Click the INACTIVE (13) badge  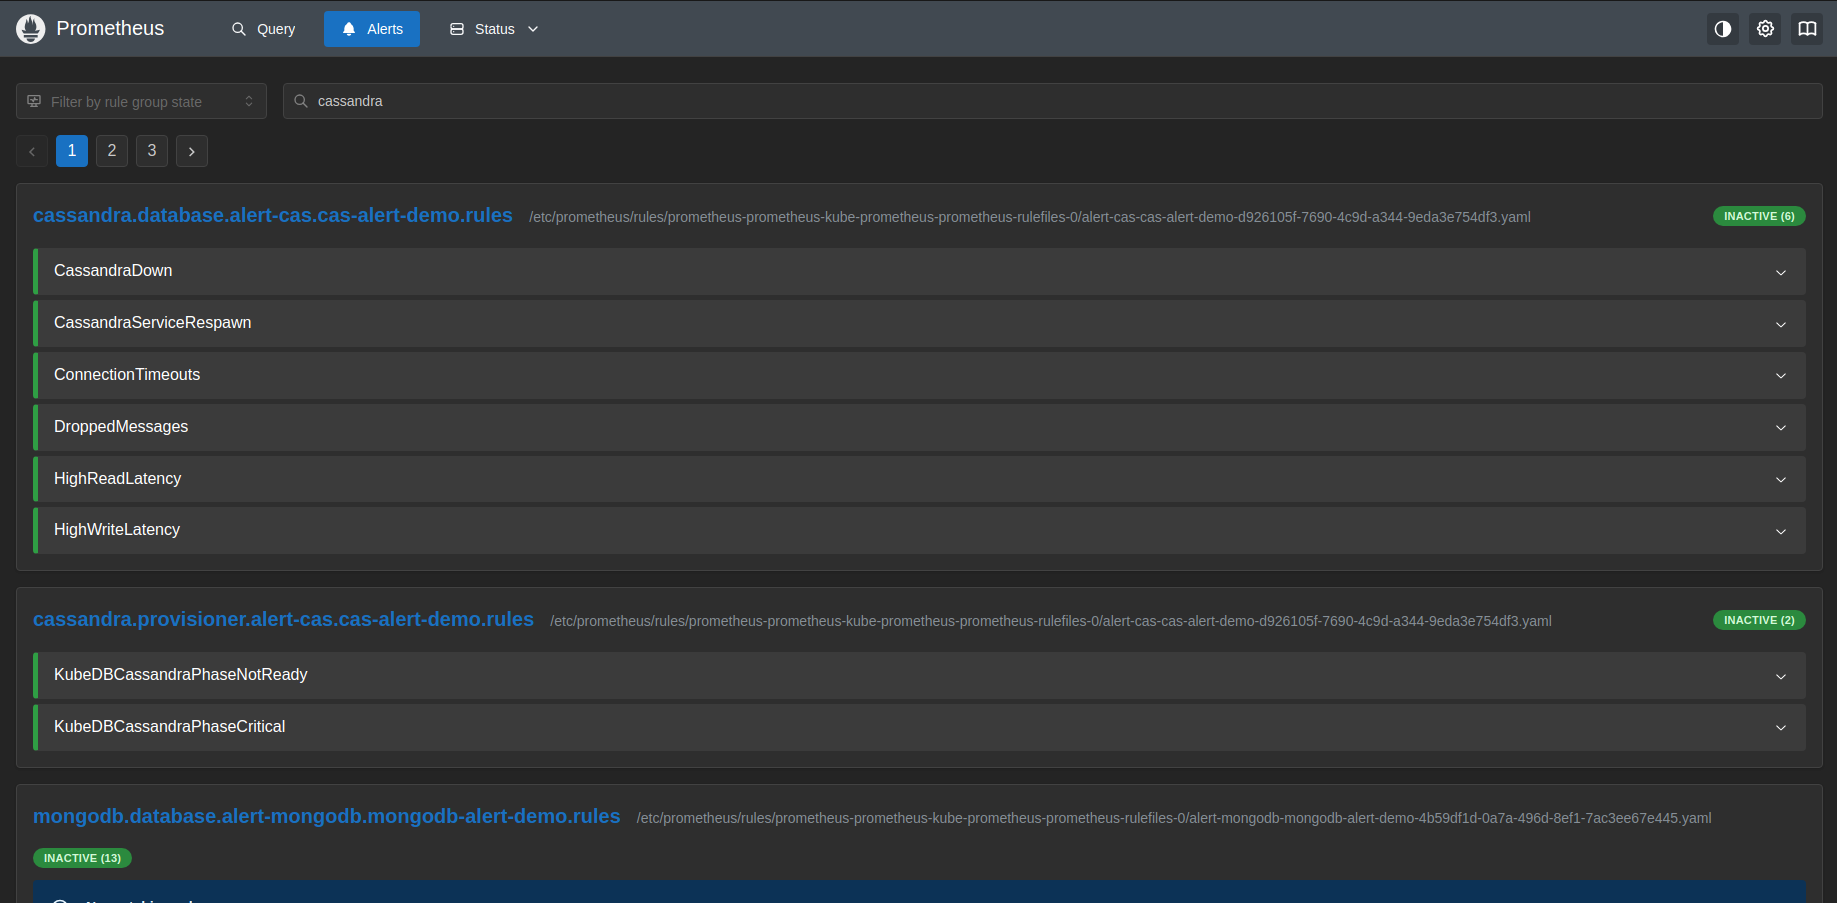tap(82, 858)
